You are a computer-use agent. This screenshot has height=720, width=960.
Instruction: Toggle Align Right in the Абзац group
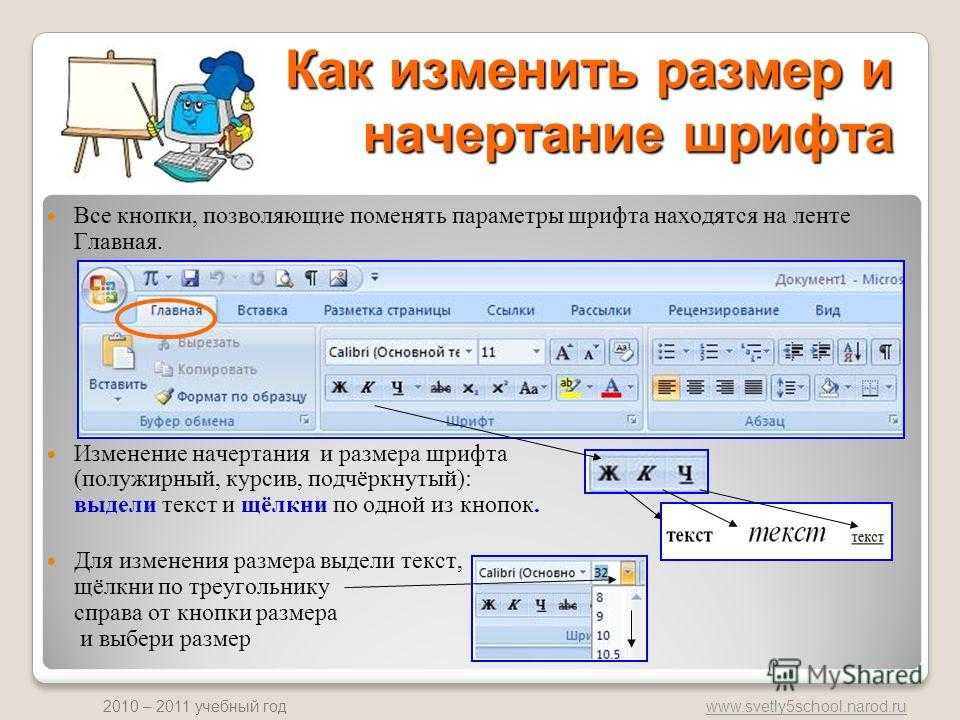click(724, 387)
